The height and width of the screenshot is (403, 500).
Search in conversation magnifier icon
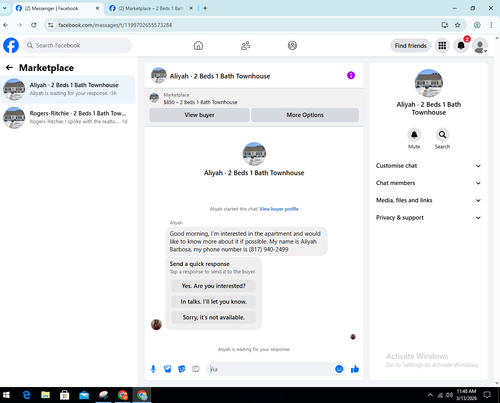coord(442,135)
